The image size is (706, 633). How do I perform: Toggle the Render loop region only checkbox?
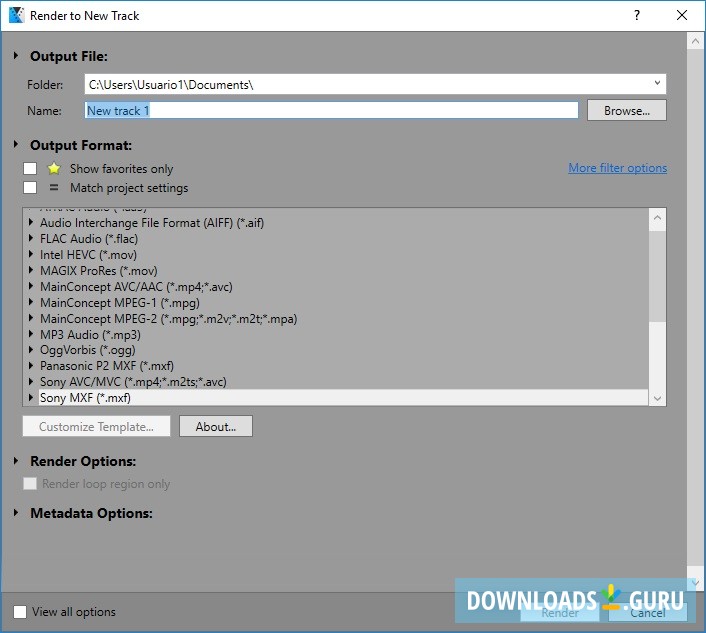pyautogui.click(x=30, y=484)
